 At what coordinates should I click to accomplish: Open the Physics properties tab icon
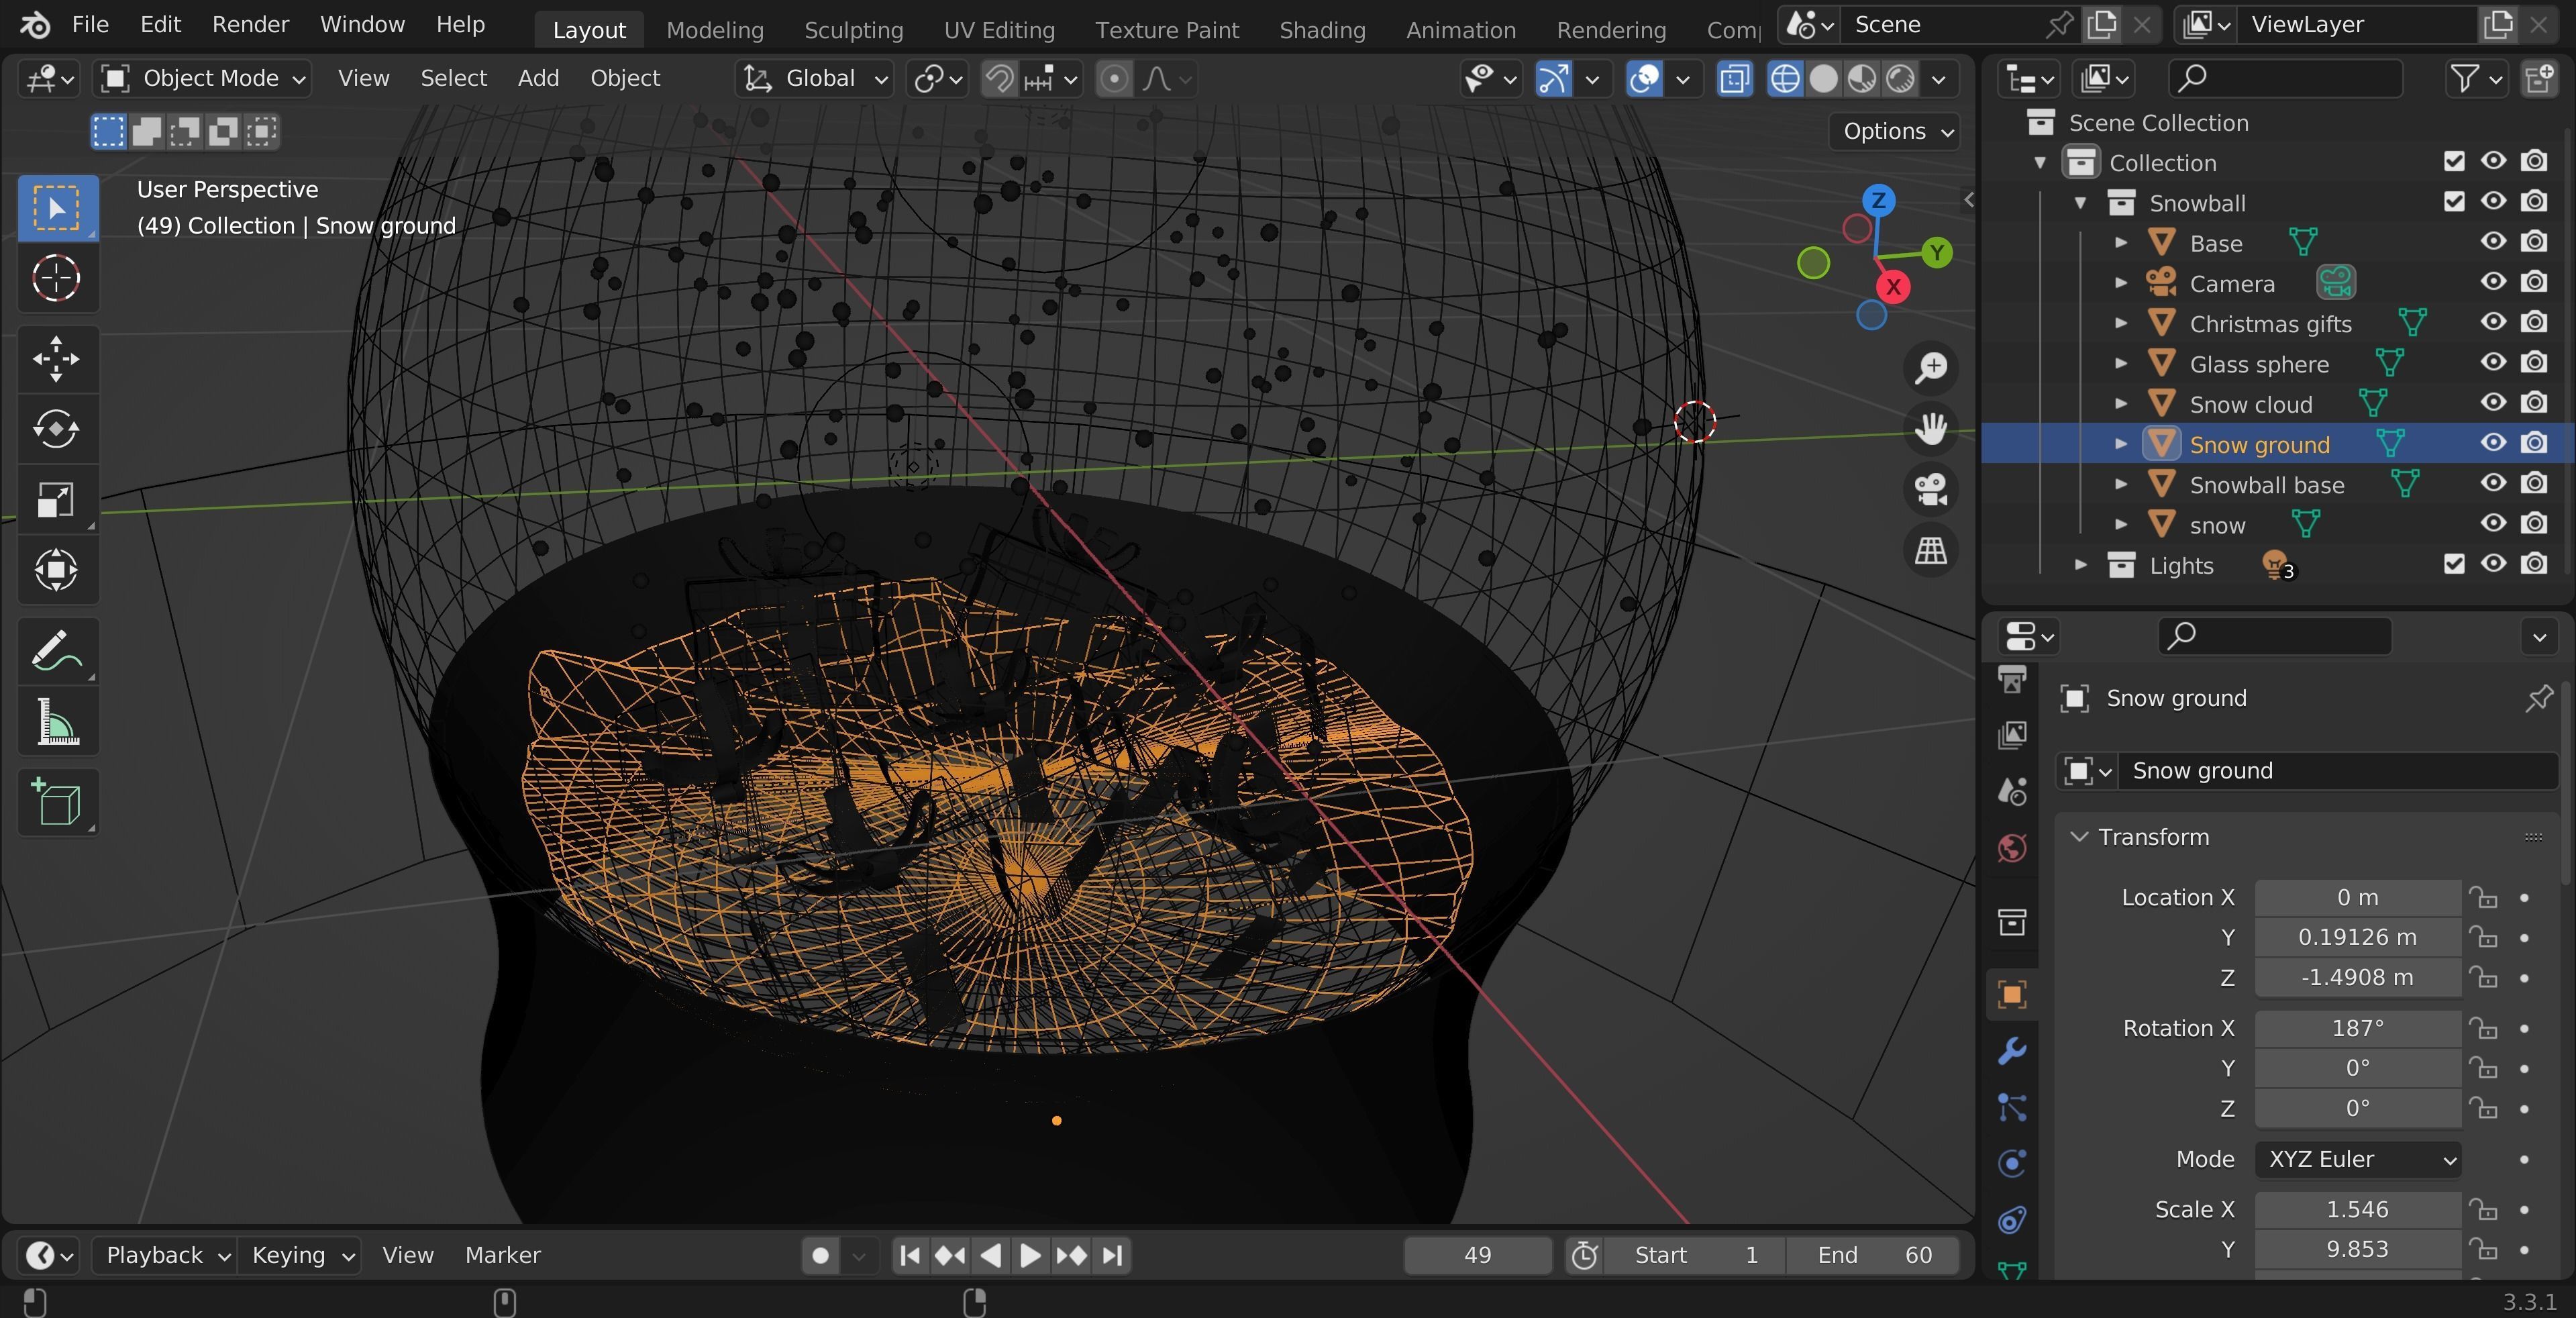pos(2012,1163)
